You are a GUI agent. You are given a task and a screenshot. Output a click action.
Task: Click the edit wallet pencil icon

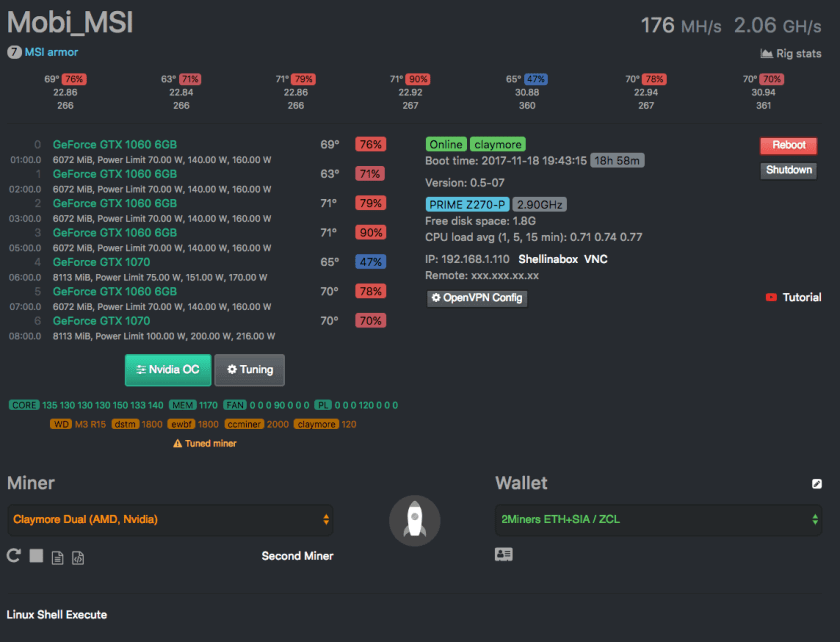816,484
